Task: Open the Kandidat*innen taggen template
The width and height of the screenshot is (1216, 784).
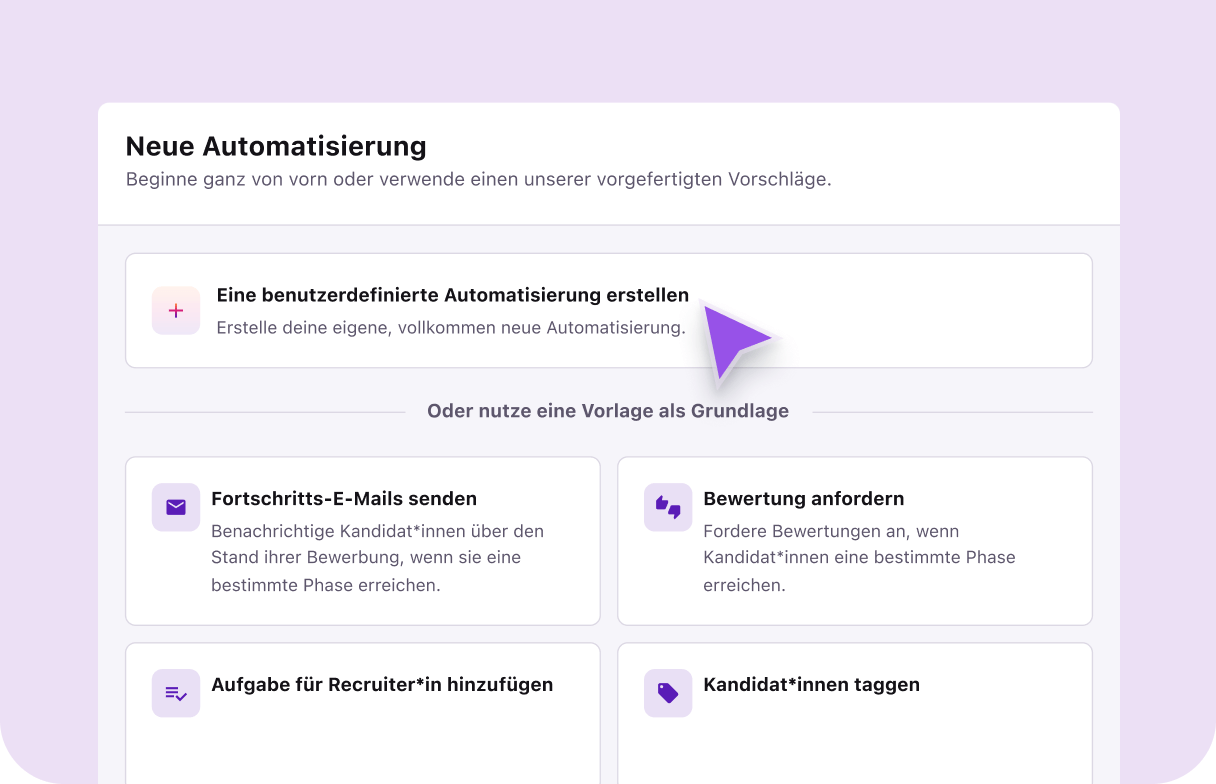Action: pos(855,712)
